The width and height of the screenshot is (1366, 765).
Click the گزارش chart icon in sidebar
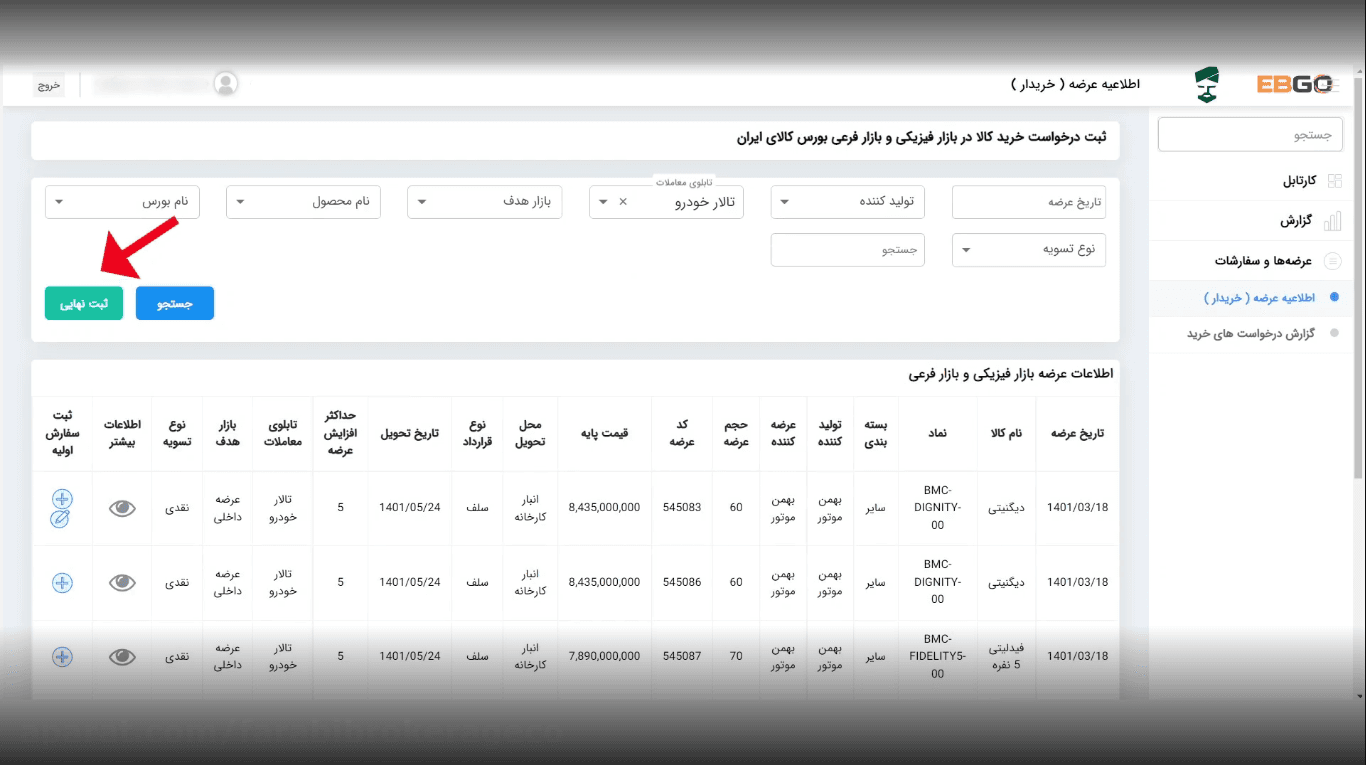[x=1332, y=221]
